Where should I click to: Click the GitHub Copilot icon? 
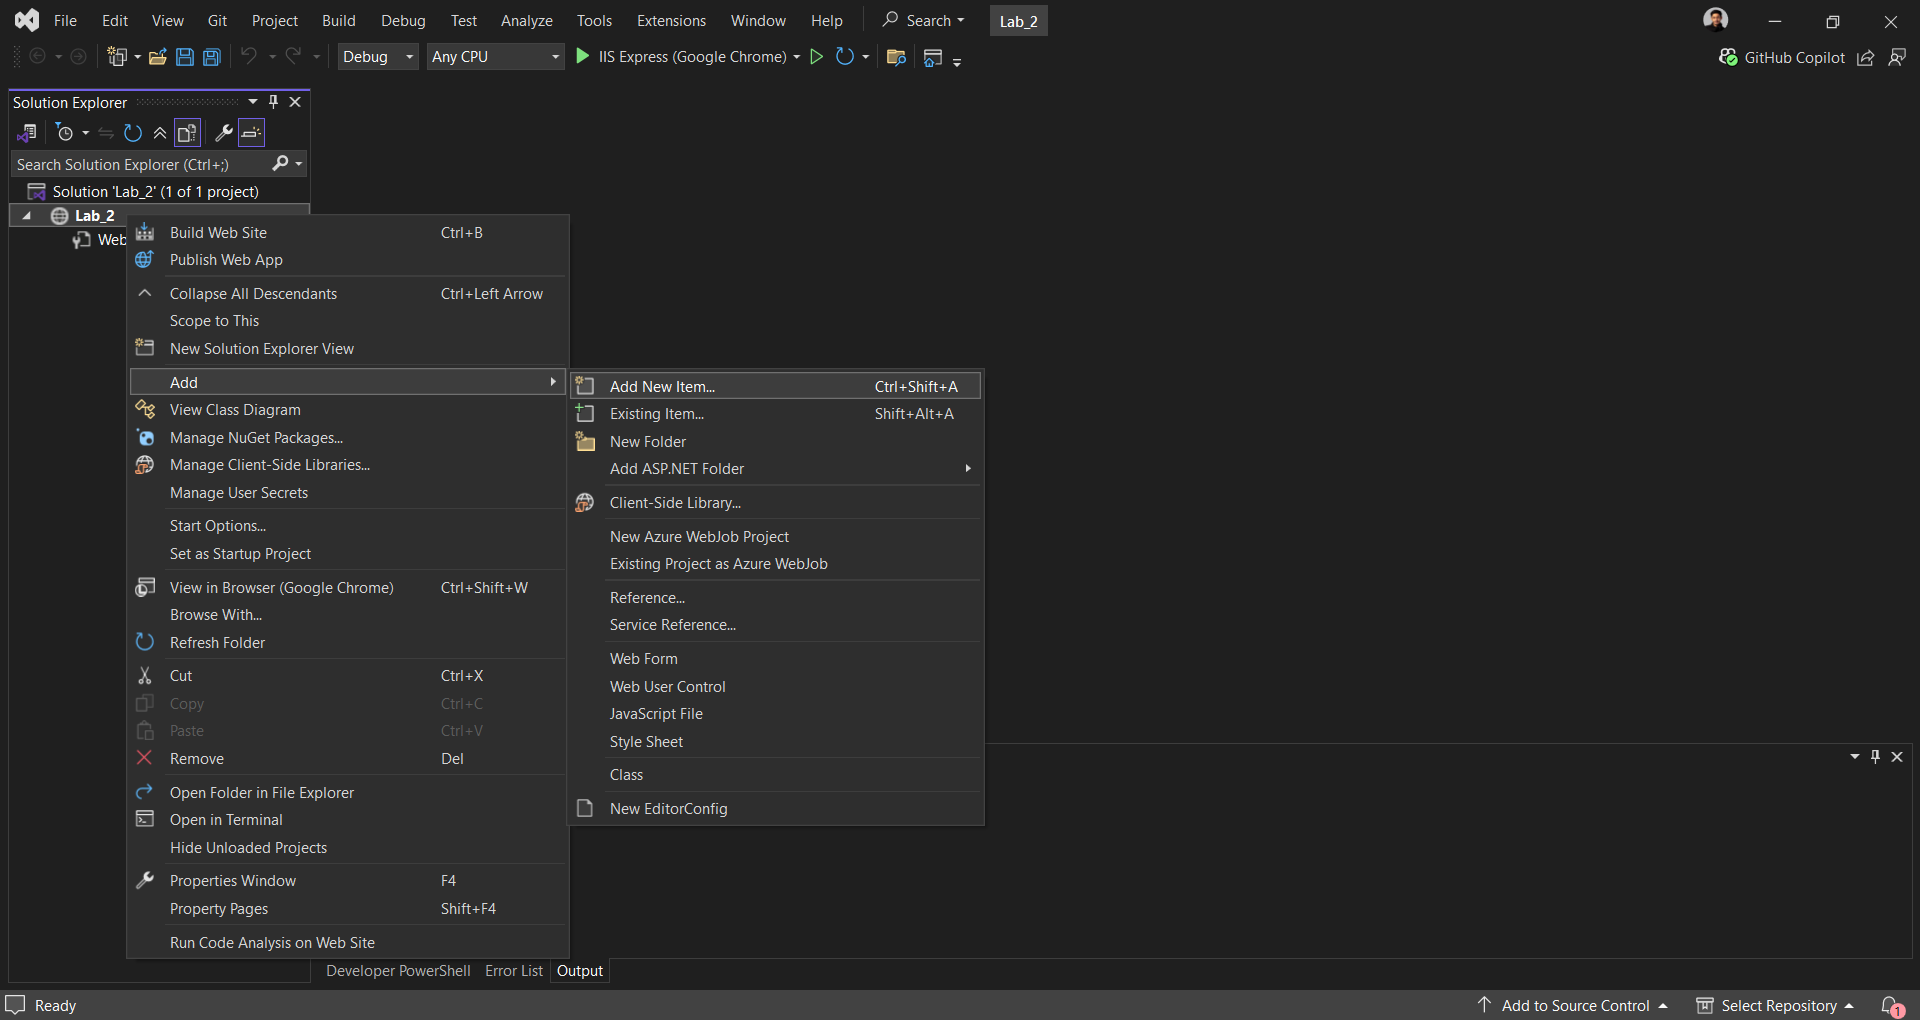pyautogui.click(x=1727, y=58)
